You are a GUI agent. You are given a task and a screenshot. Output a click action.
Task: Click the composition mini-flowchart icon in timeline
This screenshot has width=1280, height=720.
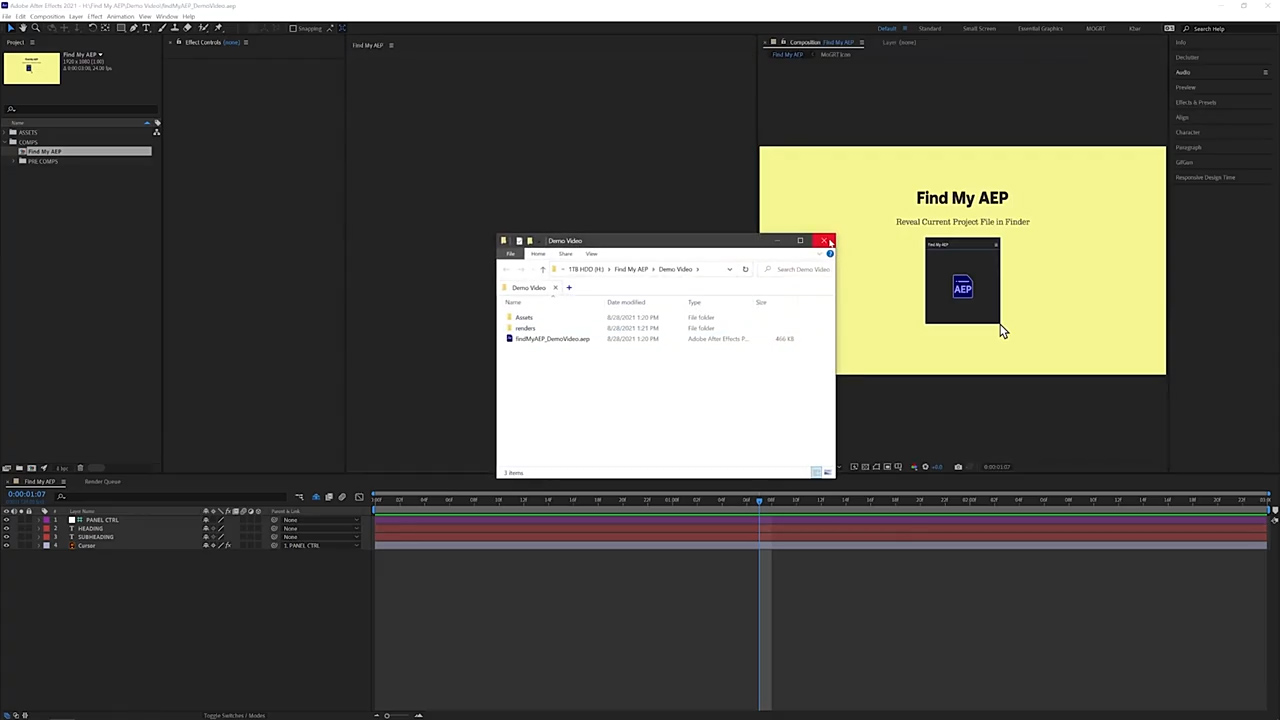299,497
